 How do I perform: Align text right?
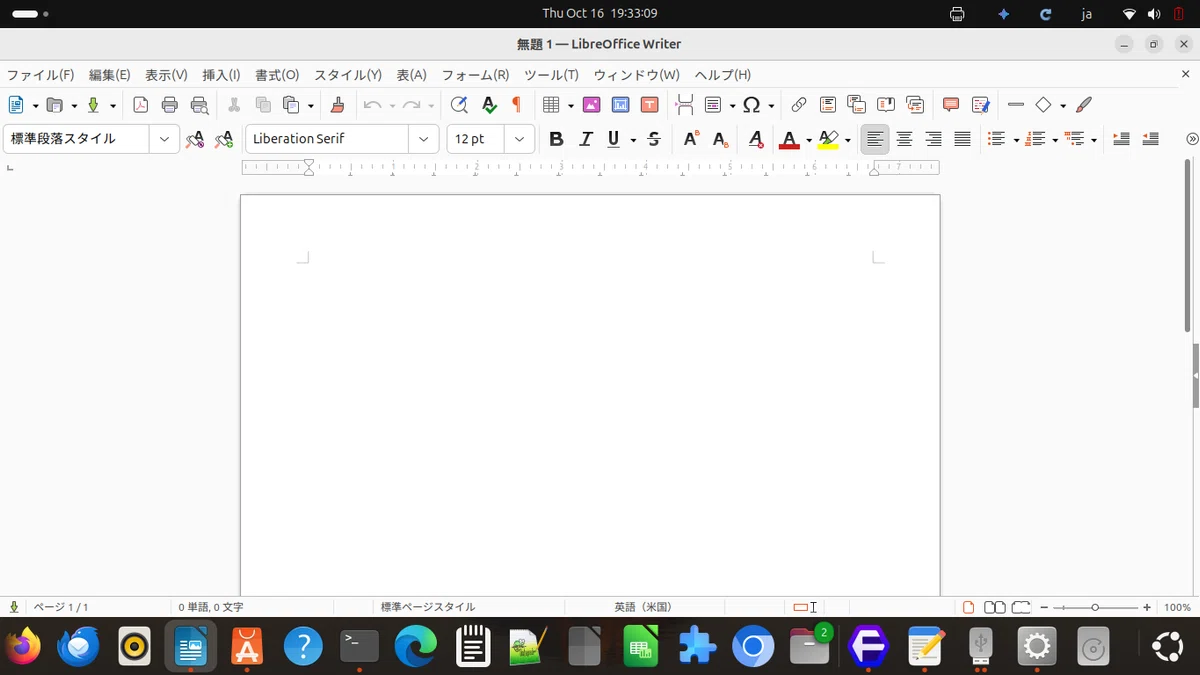[x=933, y=139]
